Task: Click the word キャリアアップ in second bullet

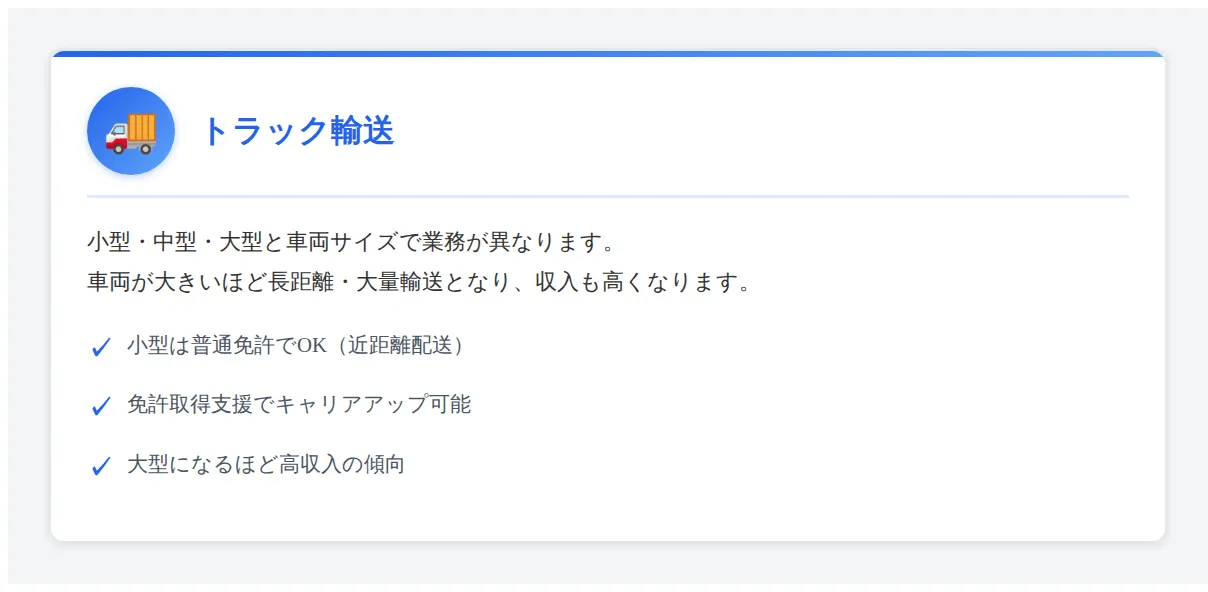Action: click(350, 405)
